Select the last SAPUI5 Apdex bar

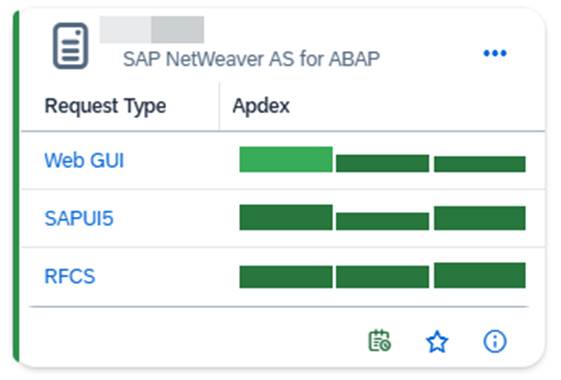(480, 218)
